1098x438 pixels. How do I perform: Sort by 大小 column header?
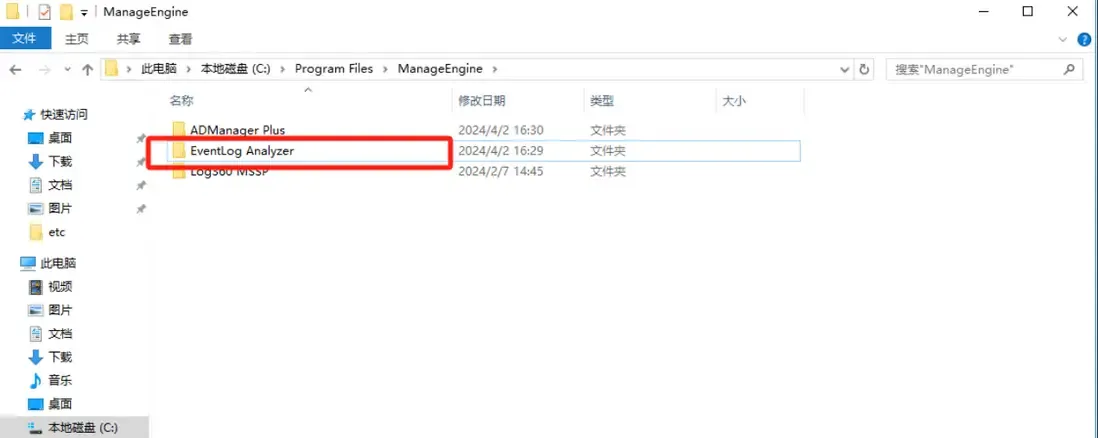(734, 101)
